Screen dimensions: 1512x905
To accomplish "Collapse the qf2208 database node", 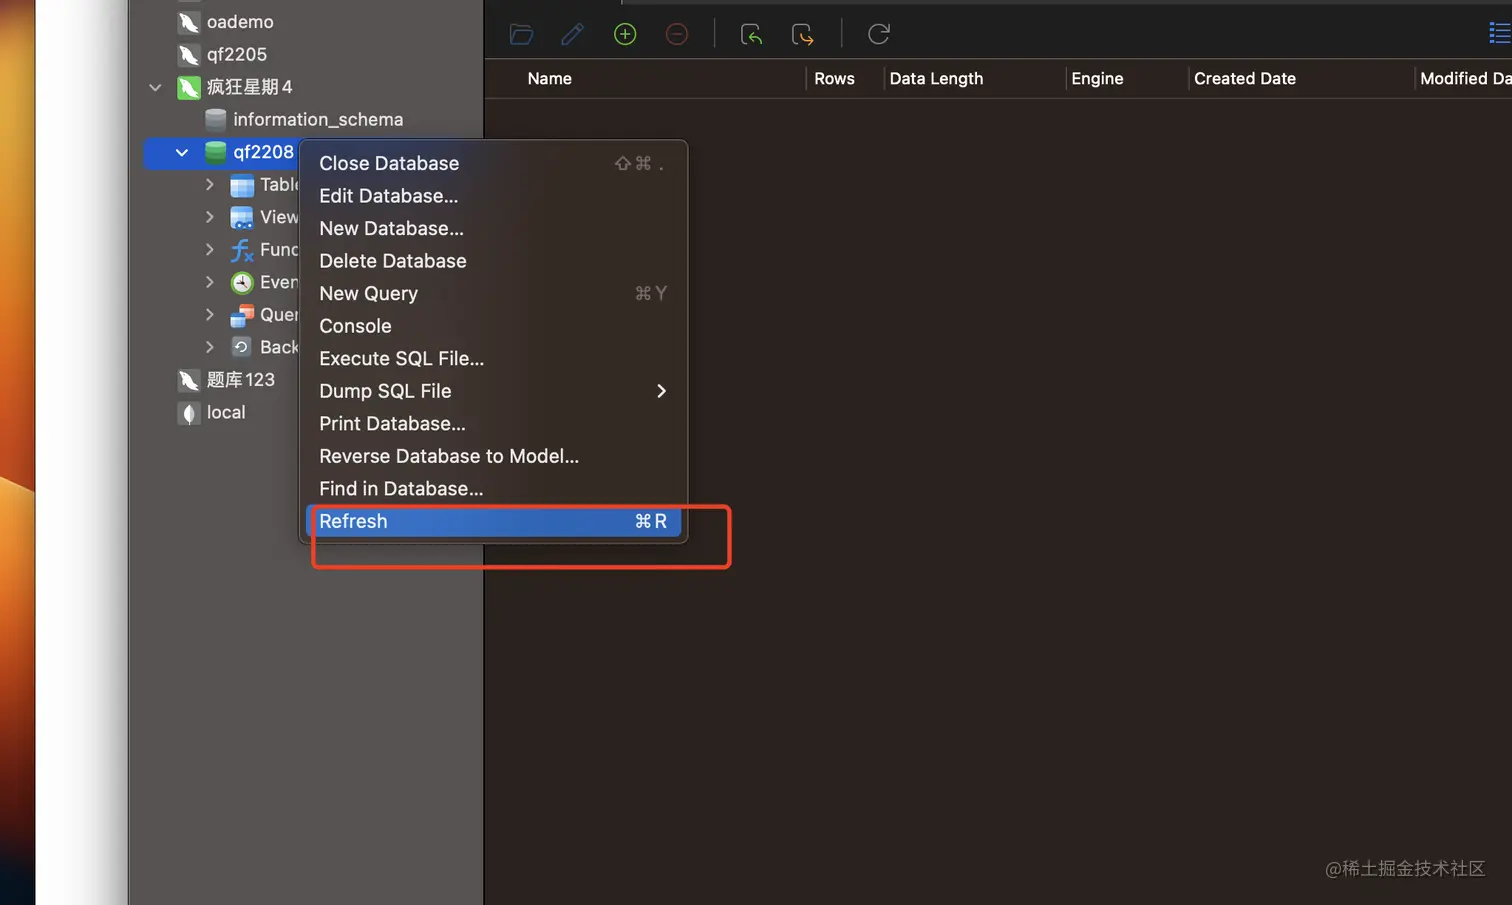I will tap(182, 152).
